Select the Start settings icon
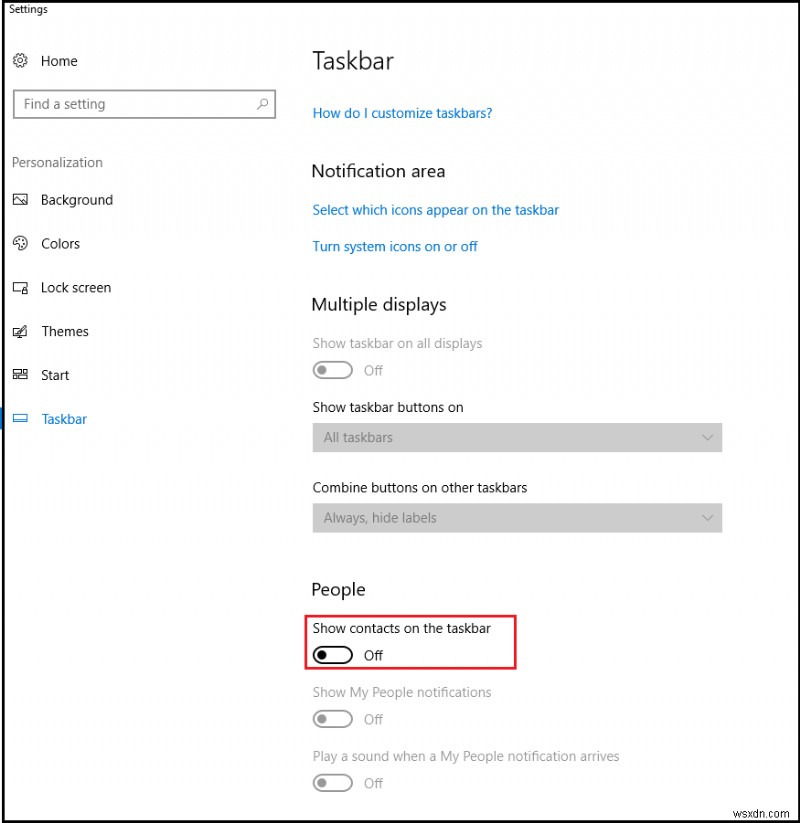The width and height of the screenshot is (800, 823). tap(21, 375)
